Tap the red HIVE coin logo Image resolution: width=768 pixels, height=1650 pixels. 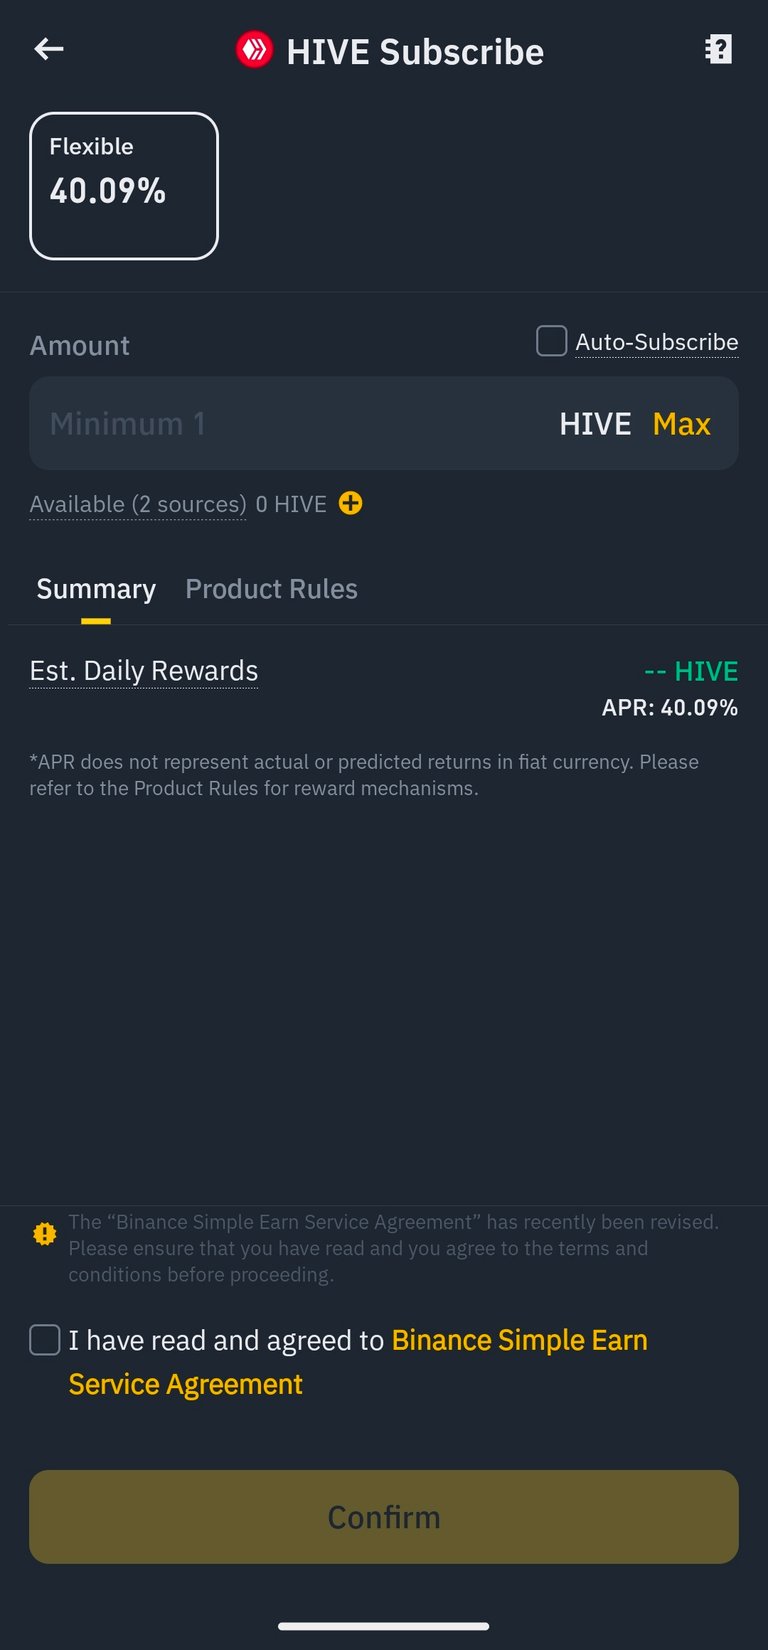(x=254, y=50)
